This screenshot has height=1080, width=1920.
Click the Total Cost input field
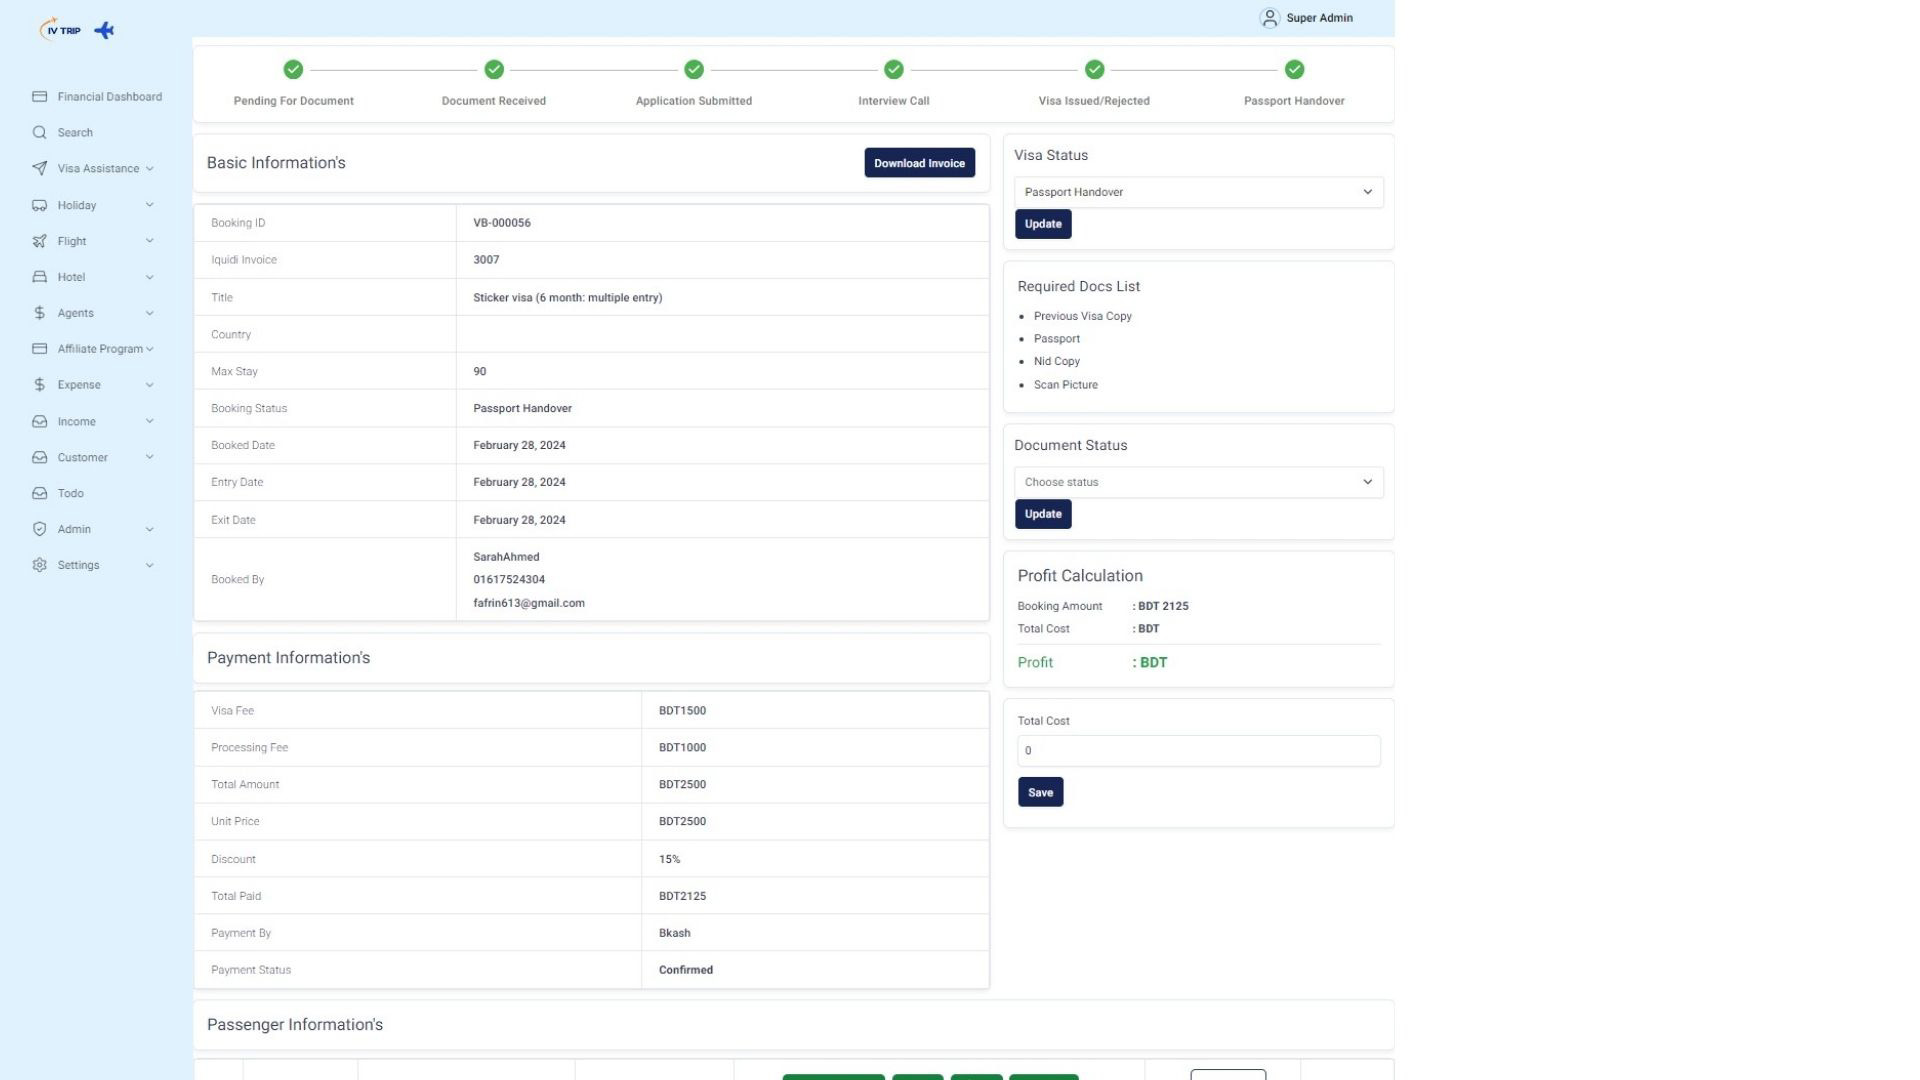[x=1198, y=751]
